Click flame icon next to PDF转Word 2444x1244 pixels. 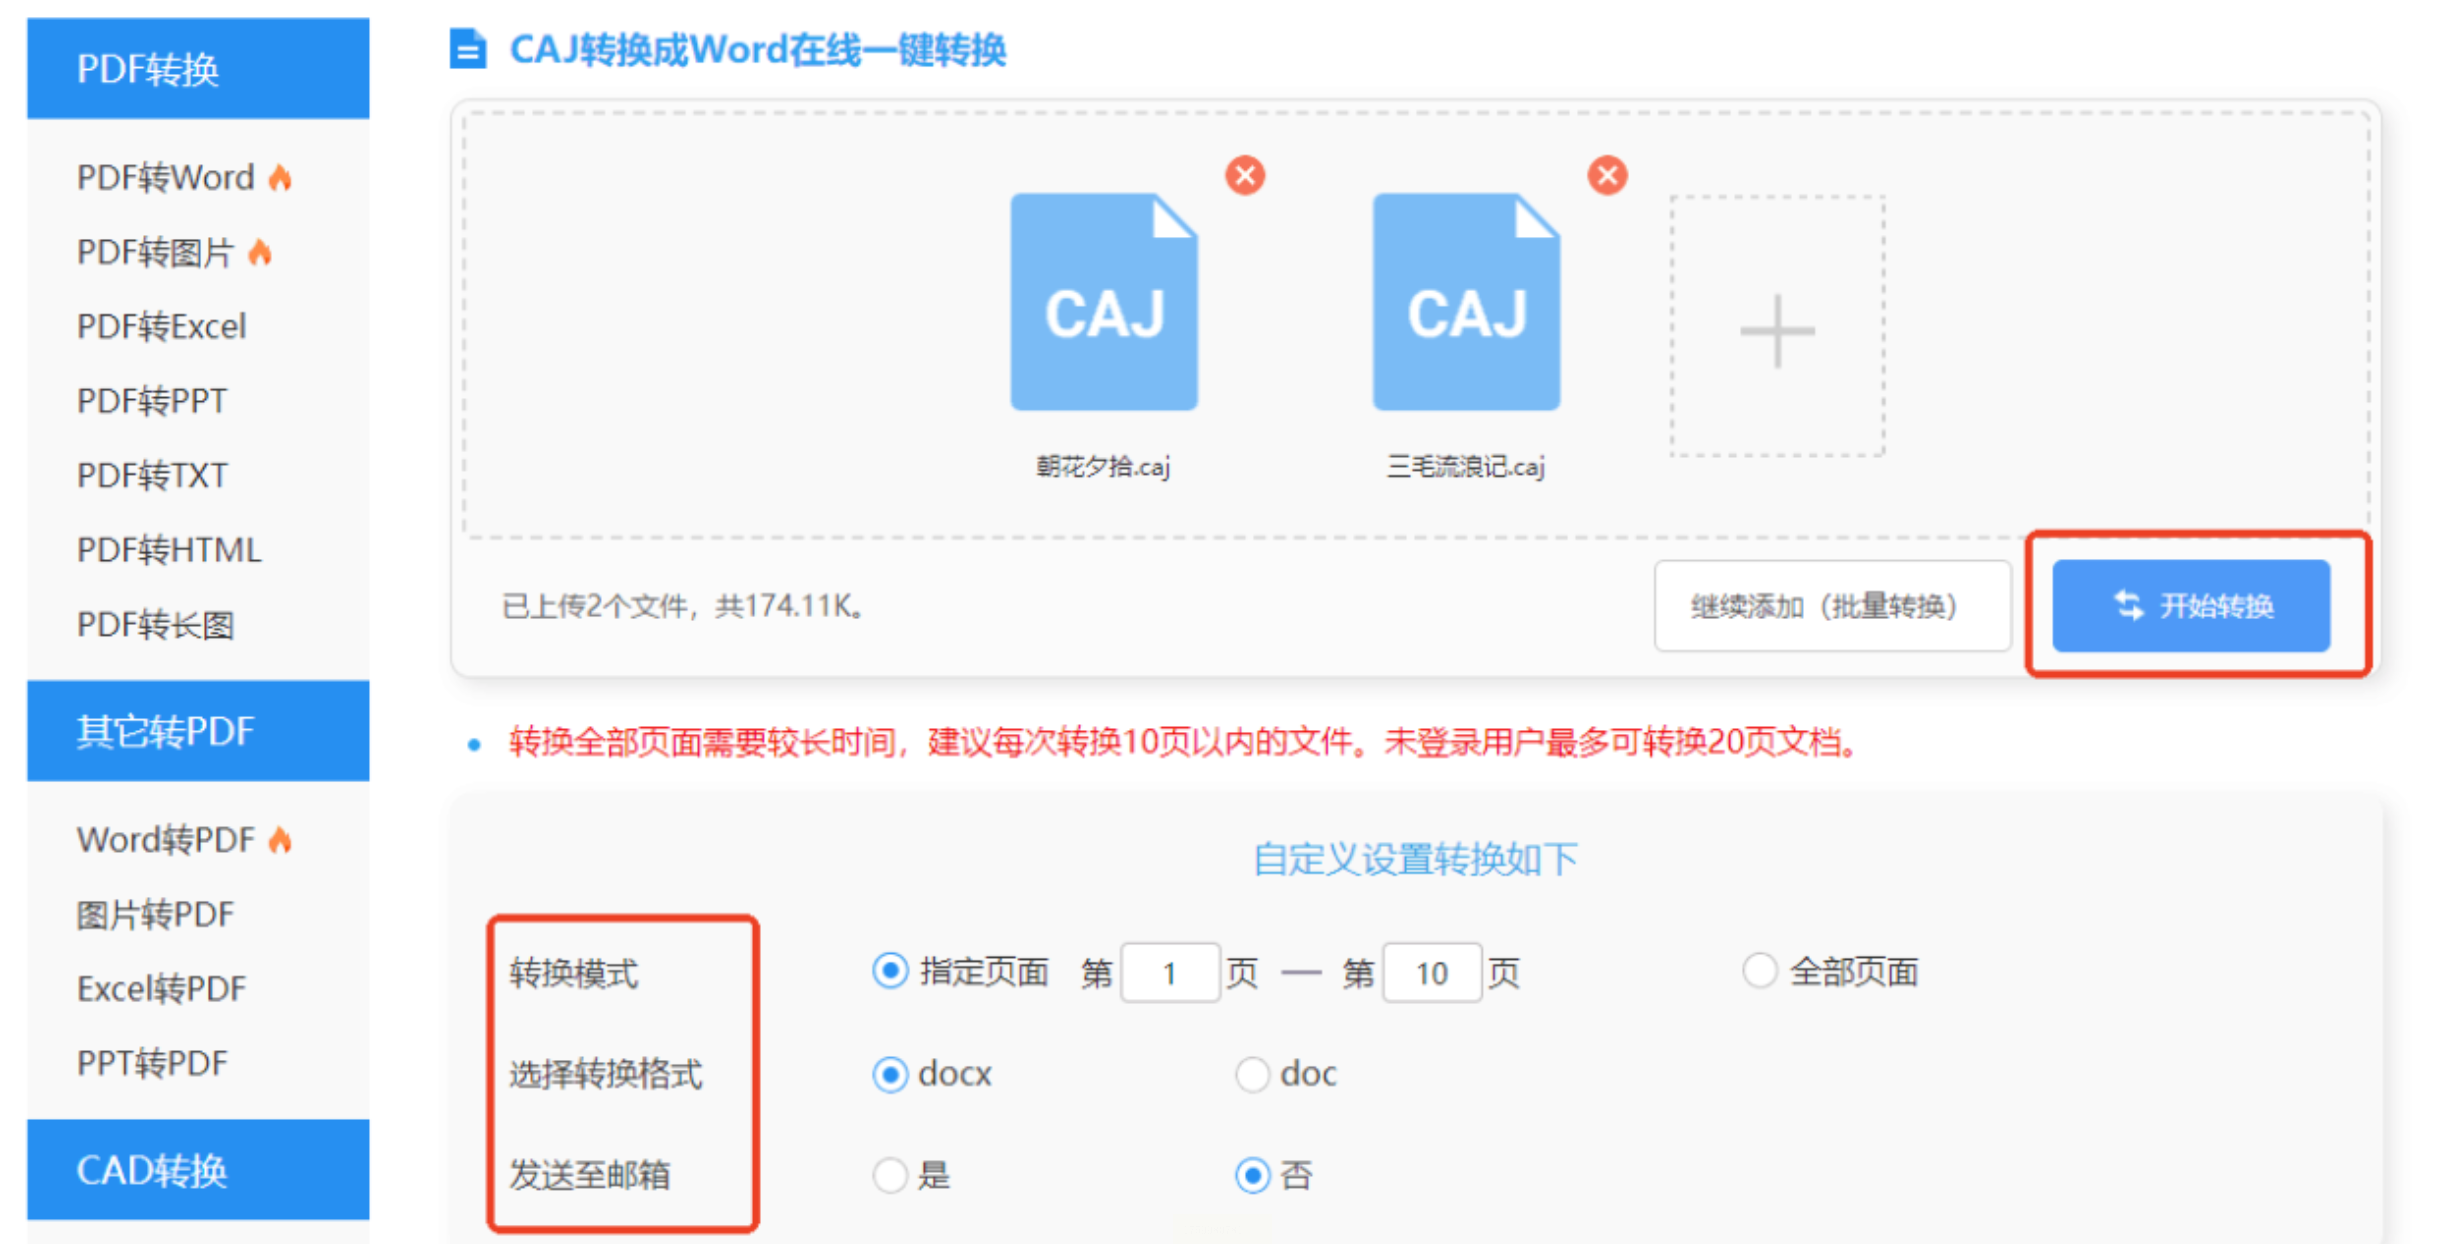tap(281, 178)
